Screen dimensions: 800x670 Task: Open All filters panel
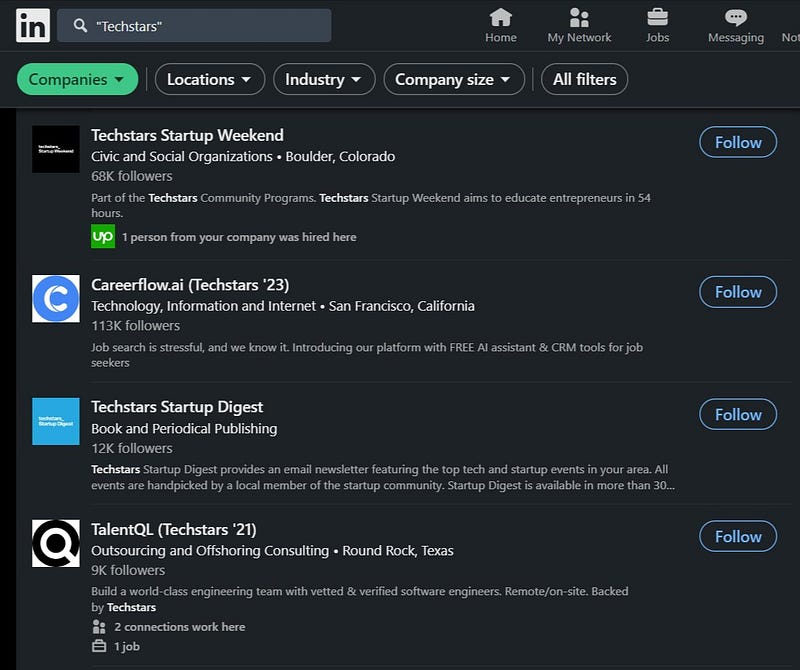point(585,79)
